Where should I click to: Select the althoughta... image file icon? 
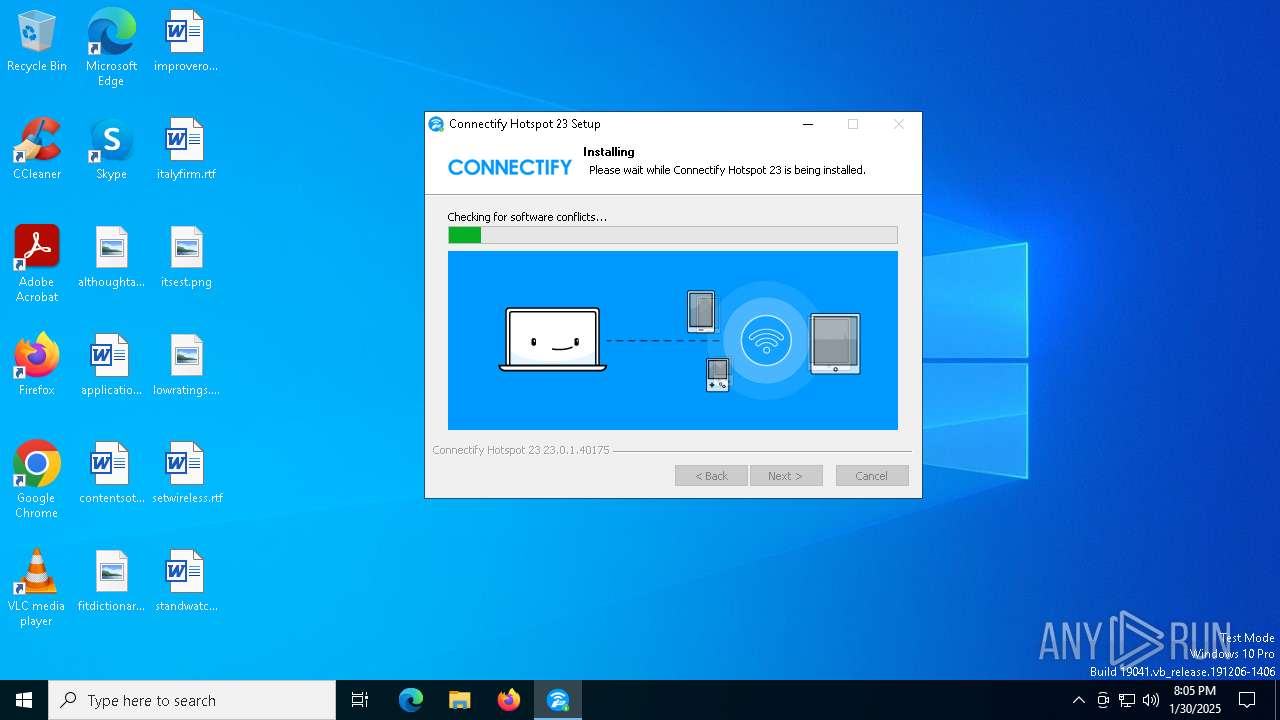click(x=111, y=258)
